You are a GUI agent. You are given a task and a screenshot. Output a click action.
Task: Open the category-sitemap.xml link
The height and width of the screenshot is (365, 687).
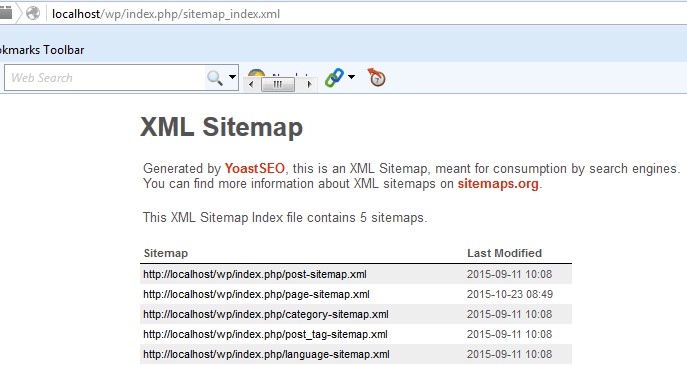pyautogui.click(x=266, y=314)
